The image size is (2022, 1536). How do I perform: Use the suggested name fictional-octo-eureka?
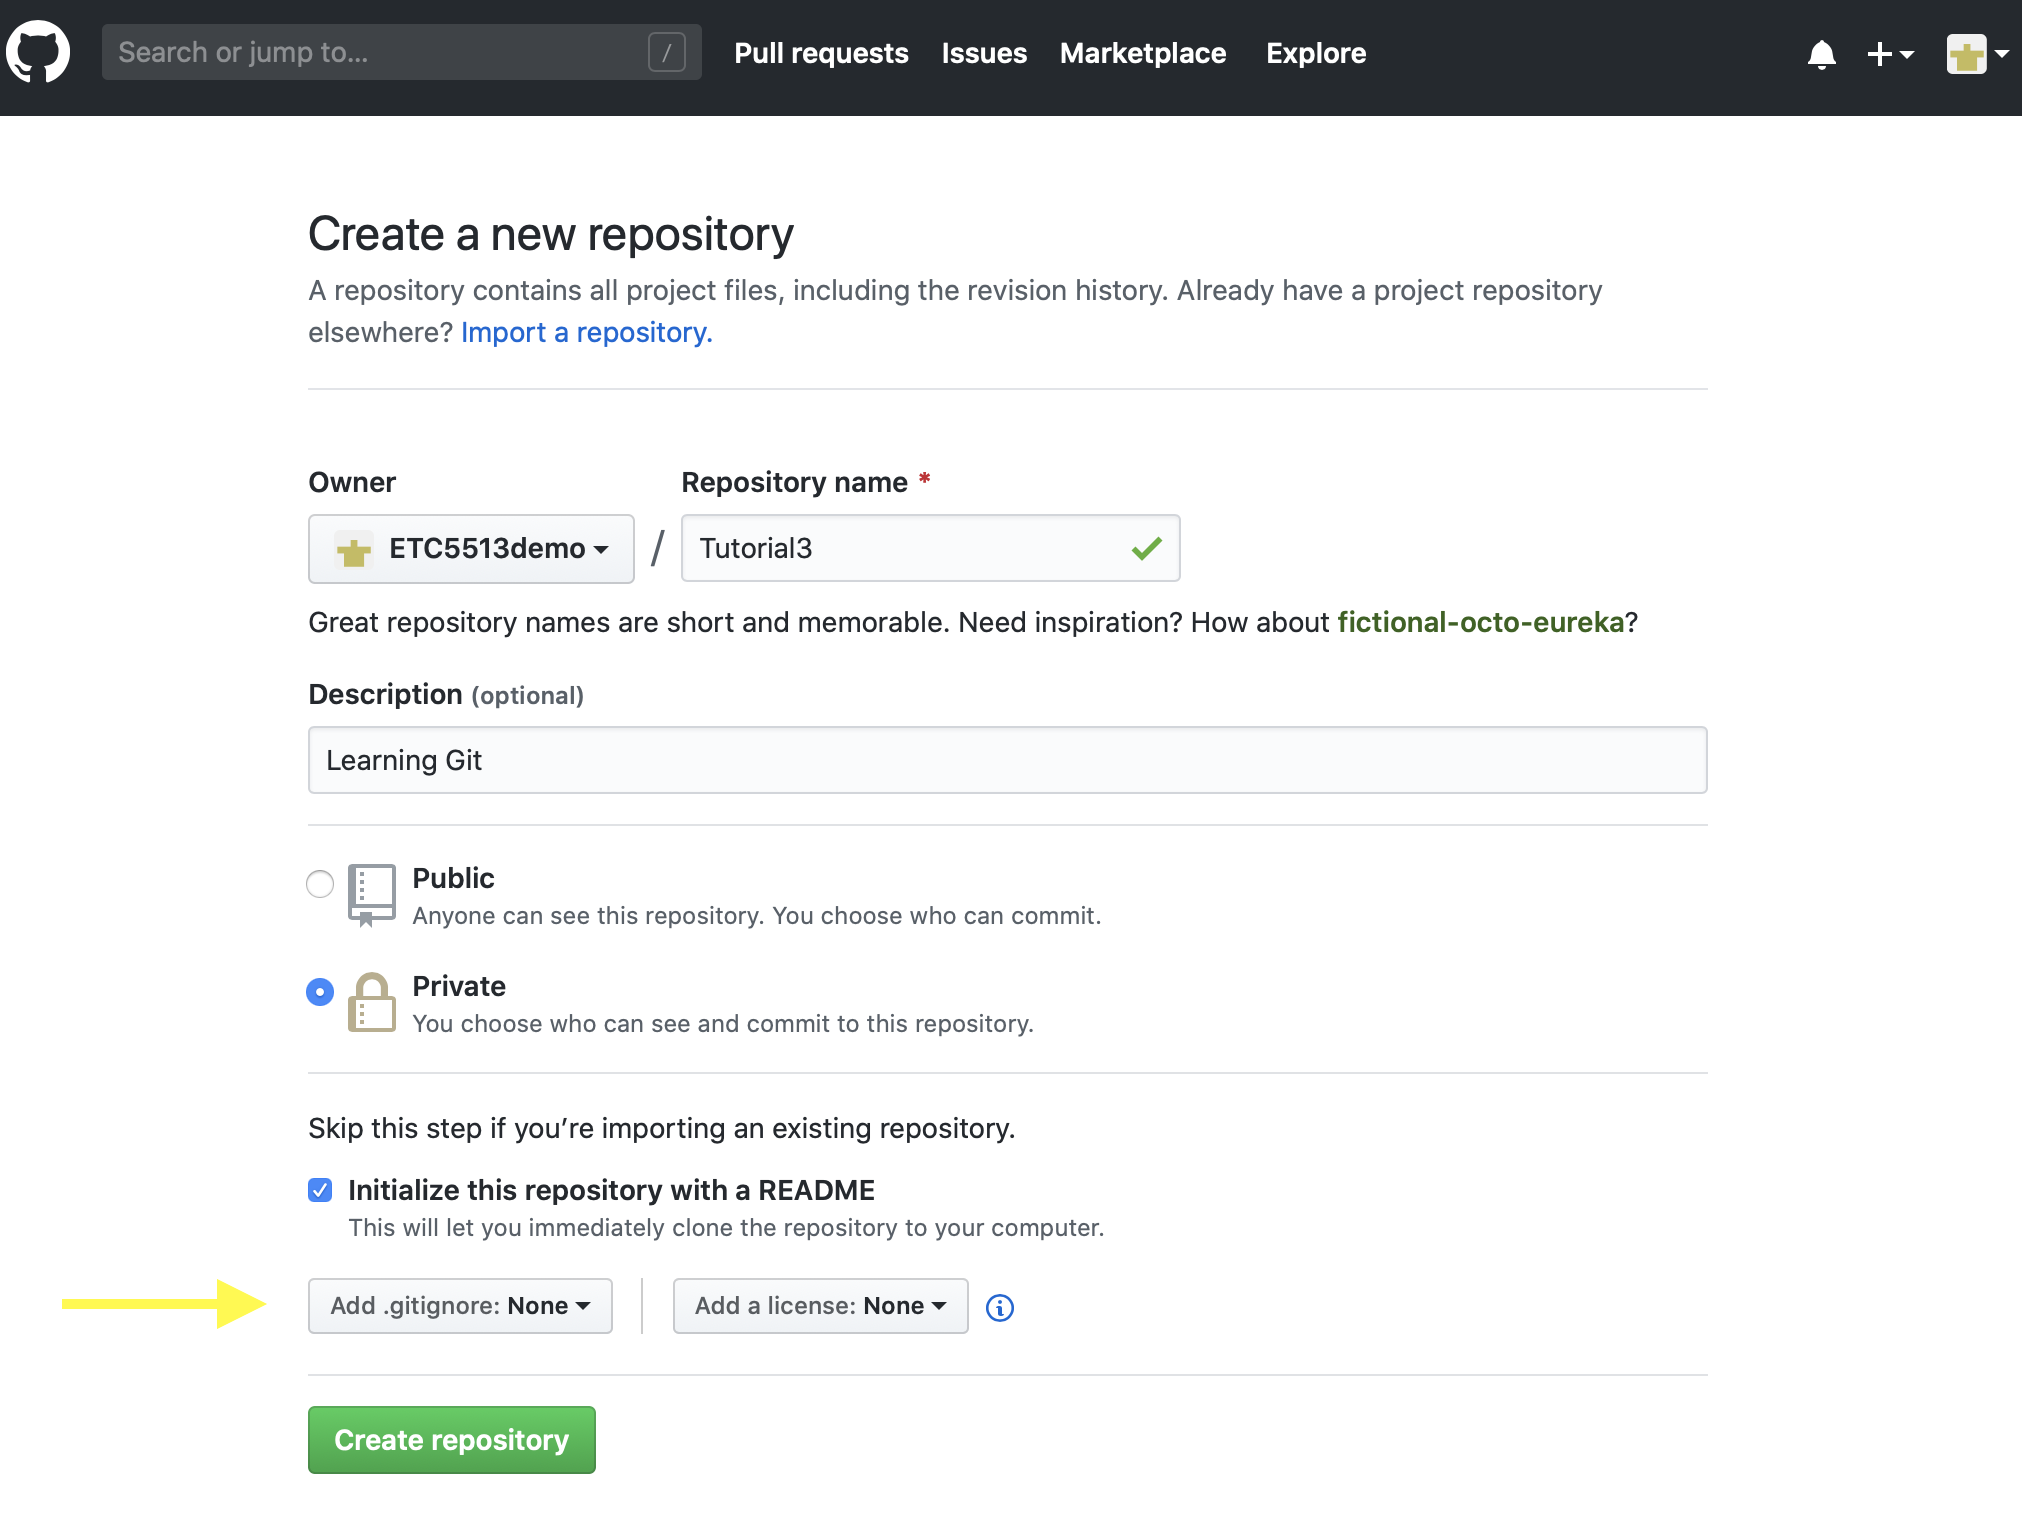pyautogui.click(x=1480, y=622)
